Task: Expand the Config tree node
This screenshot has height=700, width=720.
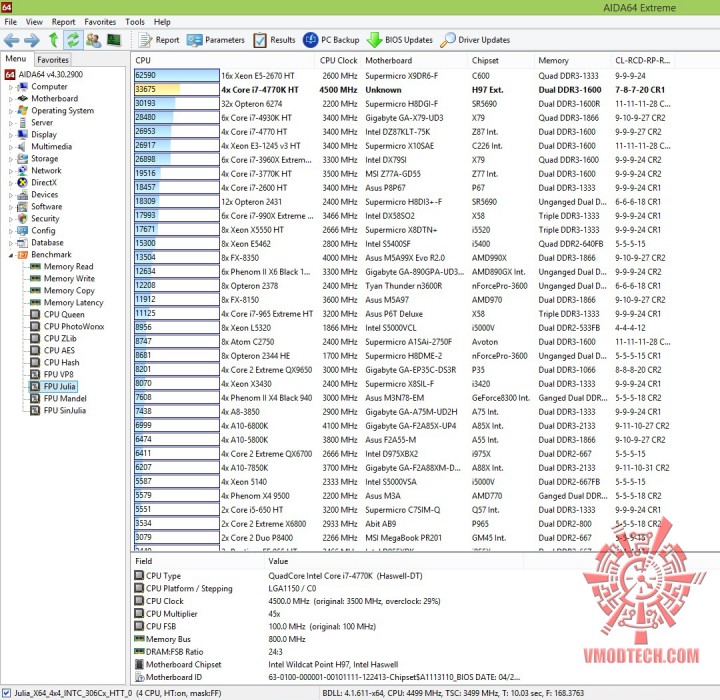Action: coord(11,231)
